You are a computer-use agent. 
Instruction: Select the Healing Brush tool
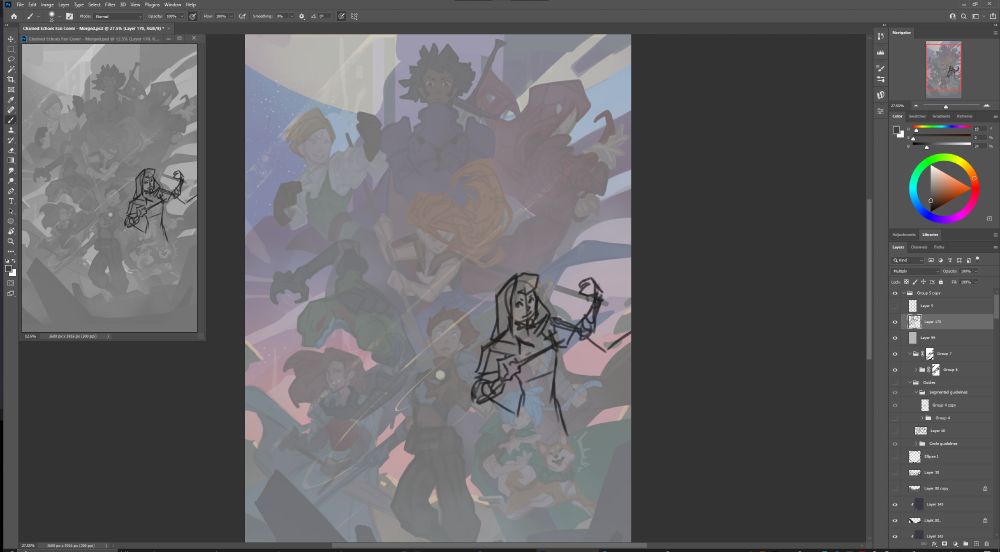click(x=11, y=110)
